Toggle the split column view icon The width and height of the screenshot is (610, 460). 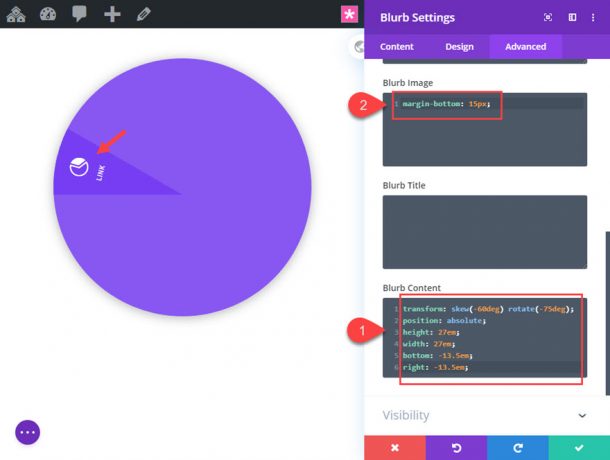pos(572,18)
